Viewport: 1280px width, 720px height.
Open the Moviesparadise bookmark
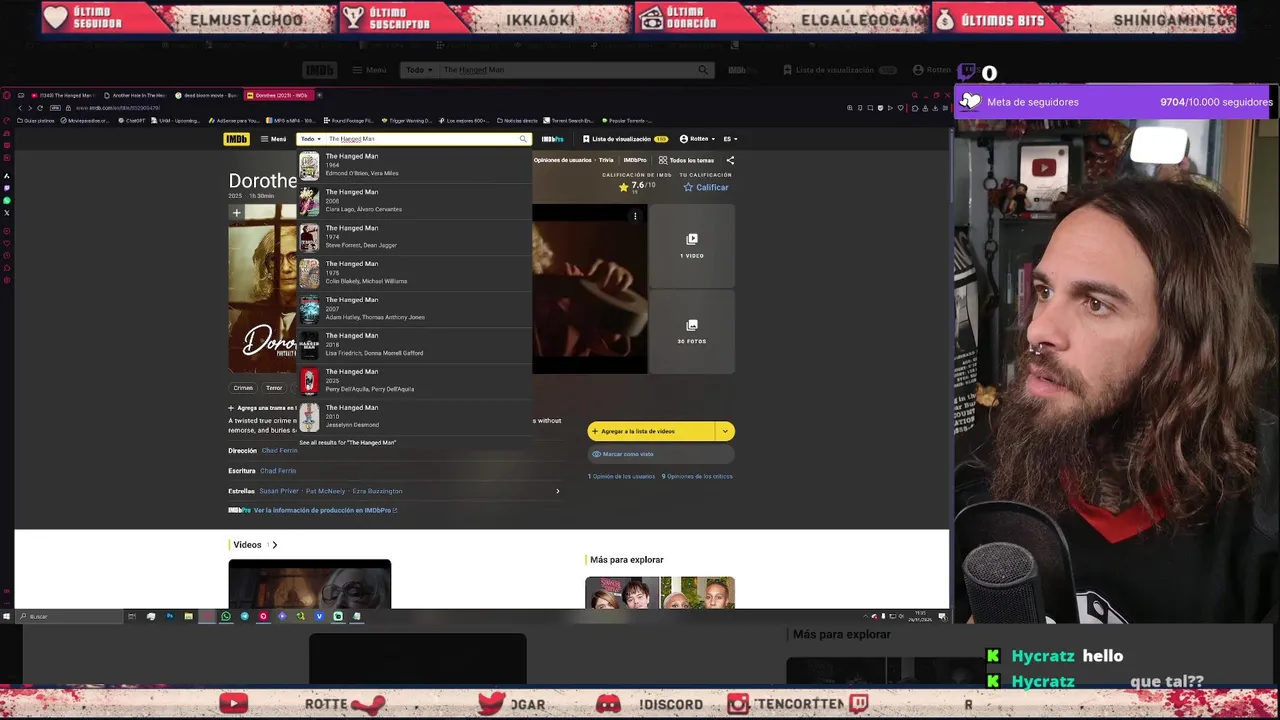pos(87,121)
